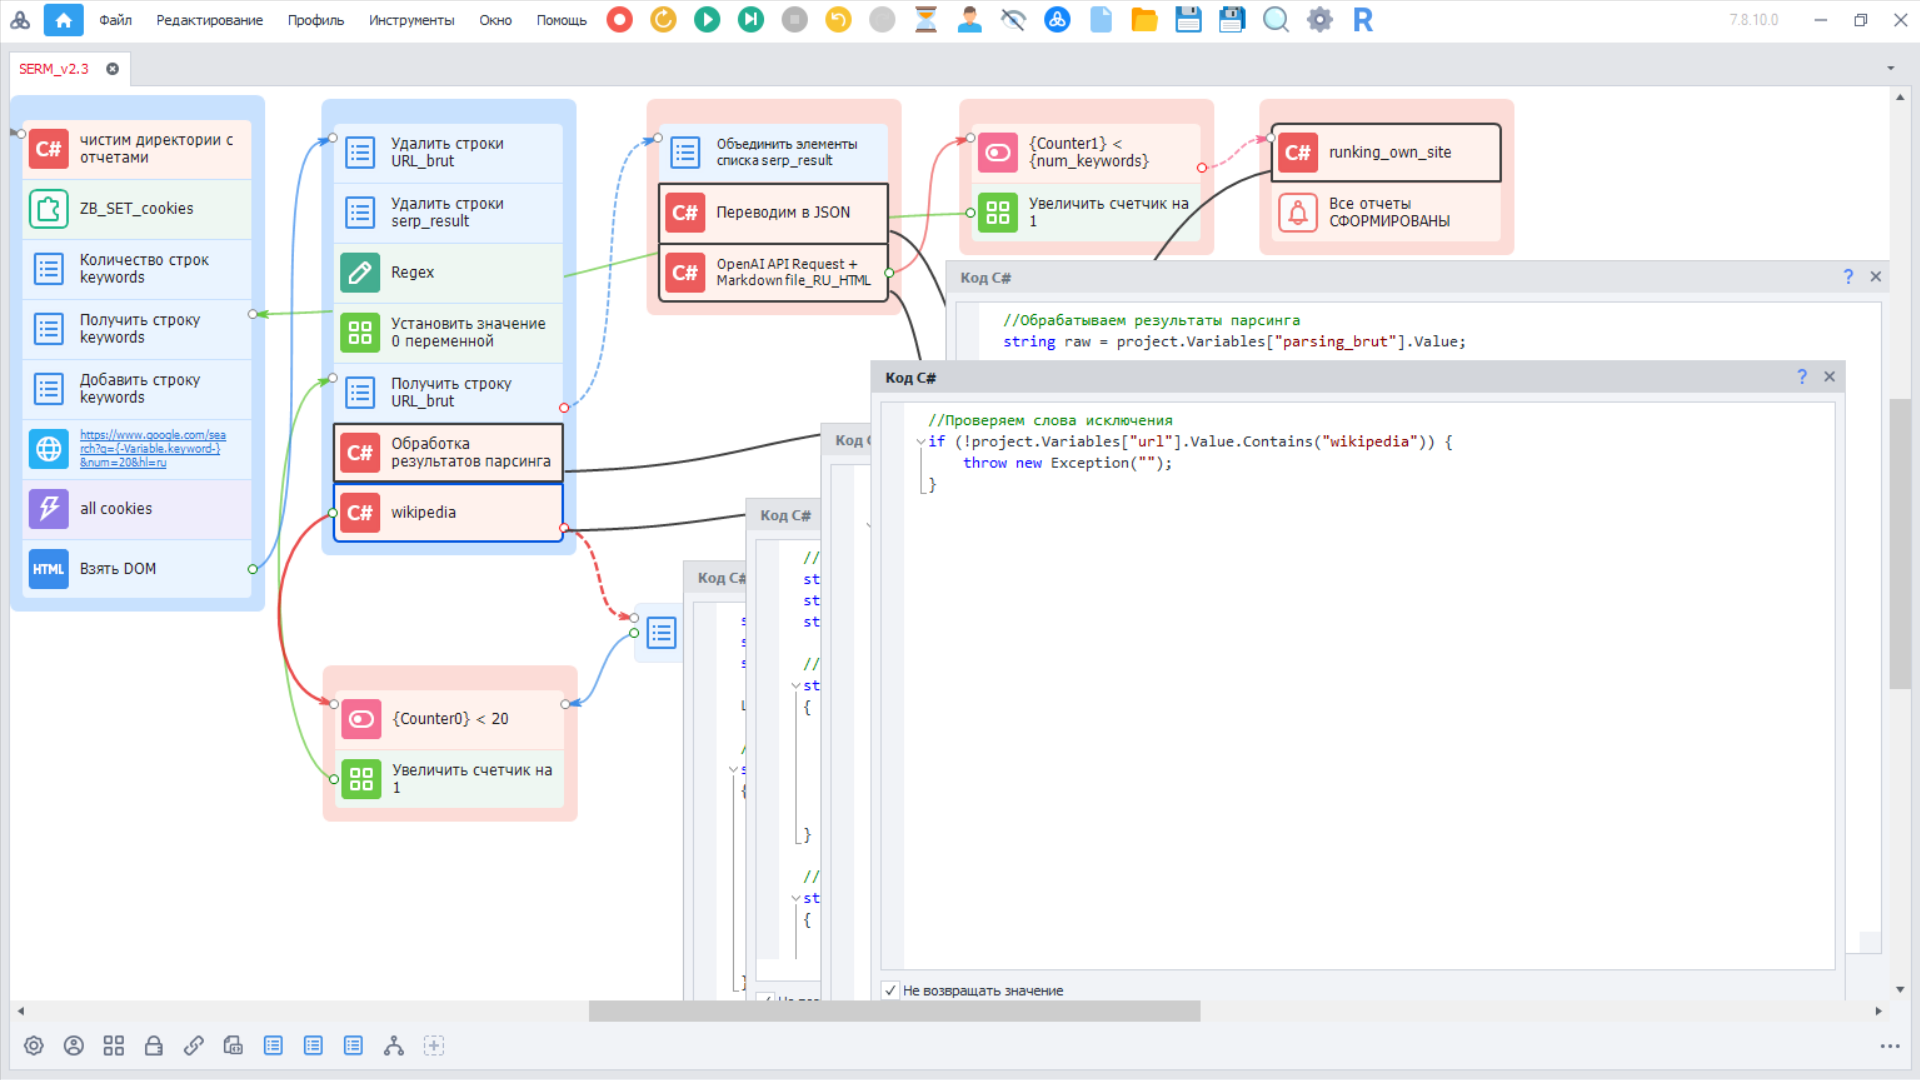Click the blue Home button
This screenshot has height=1080, width=1920.
tap(64, 20)
